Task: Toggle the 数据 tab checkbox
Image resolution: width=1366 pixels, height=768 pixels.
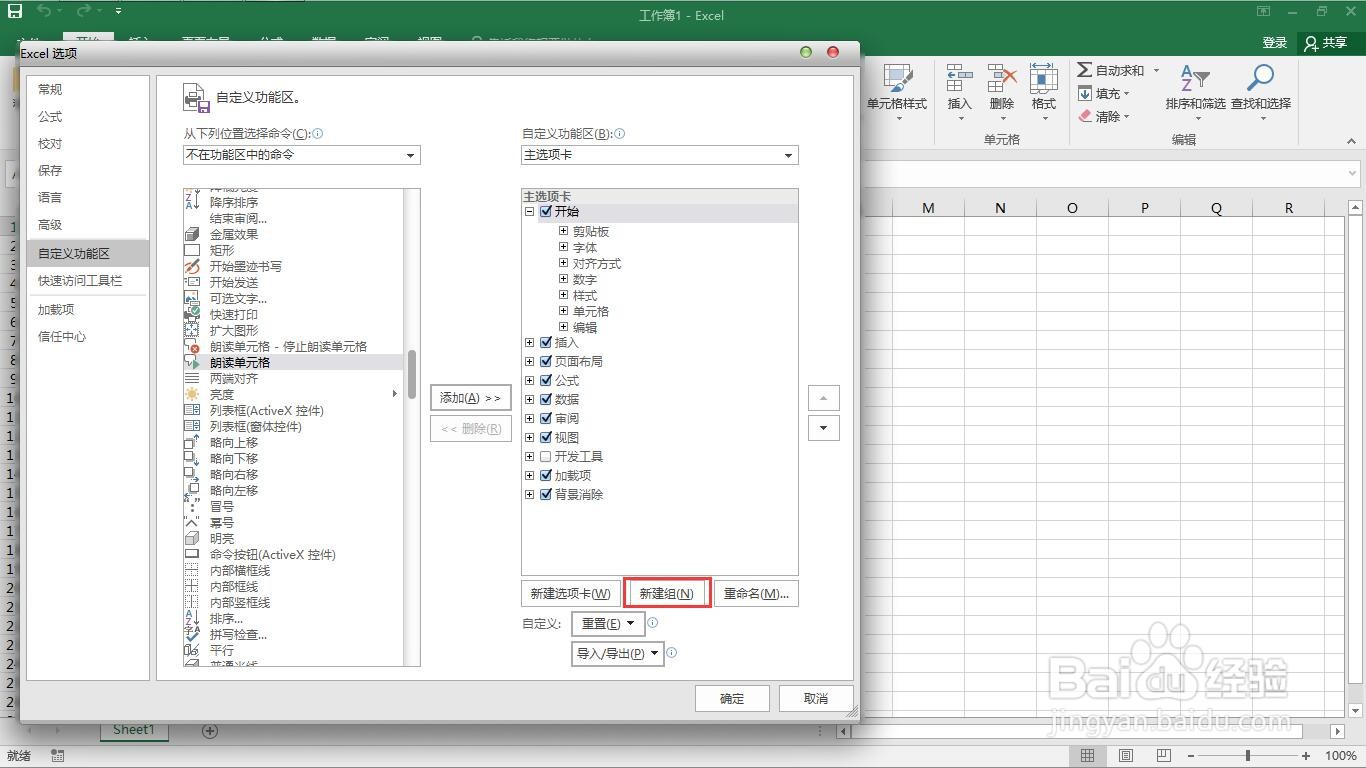Action: [546, 399]
